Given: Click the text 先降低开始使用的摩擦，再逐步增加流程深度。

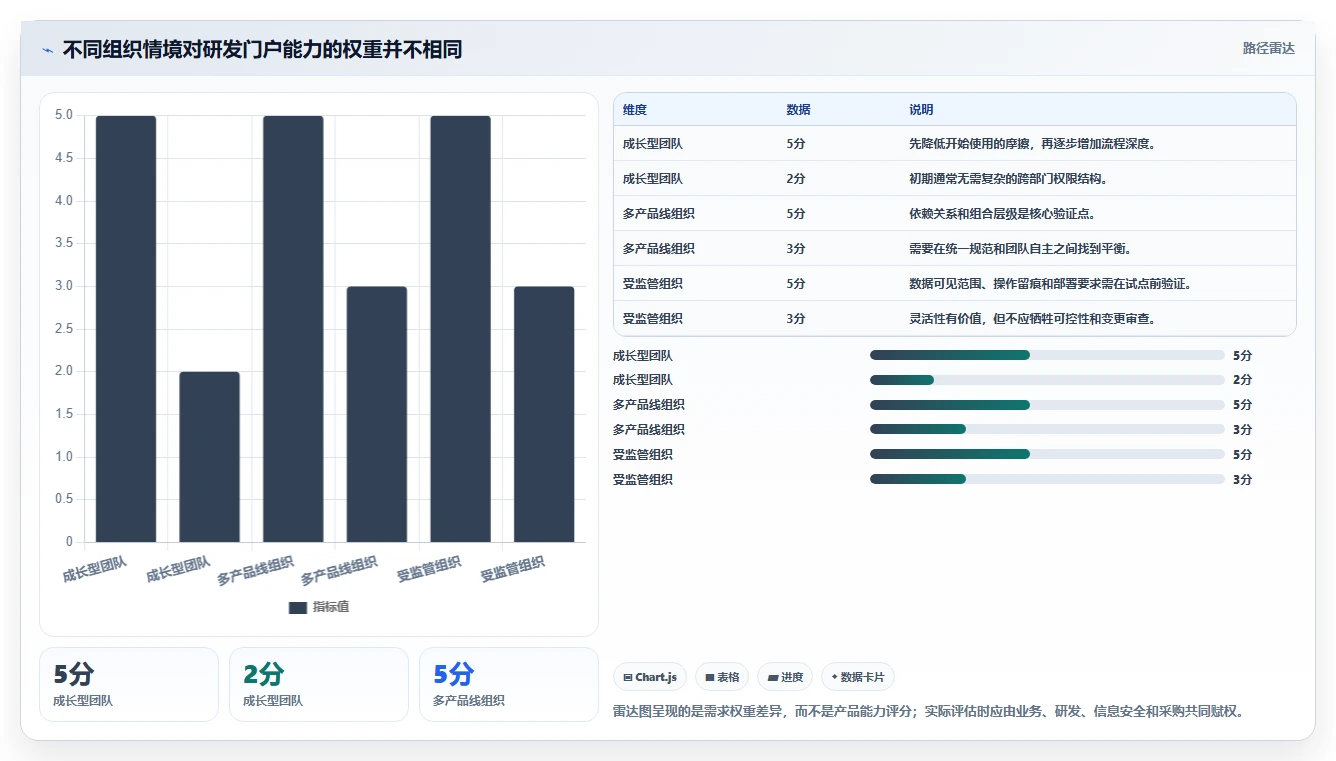Looking at the screenshot, I should [1033, 144].
